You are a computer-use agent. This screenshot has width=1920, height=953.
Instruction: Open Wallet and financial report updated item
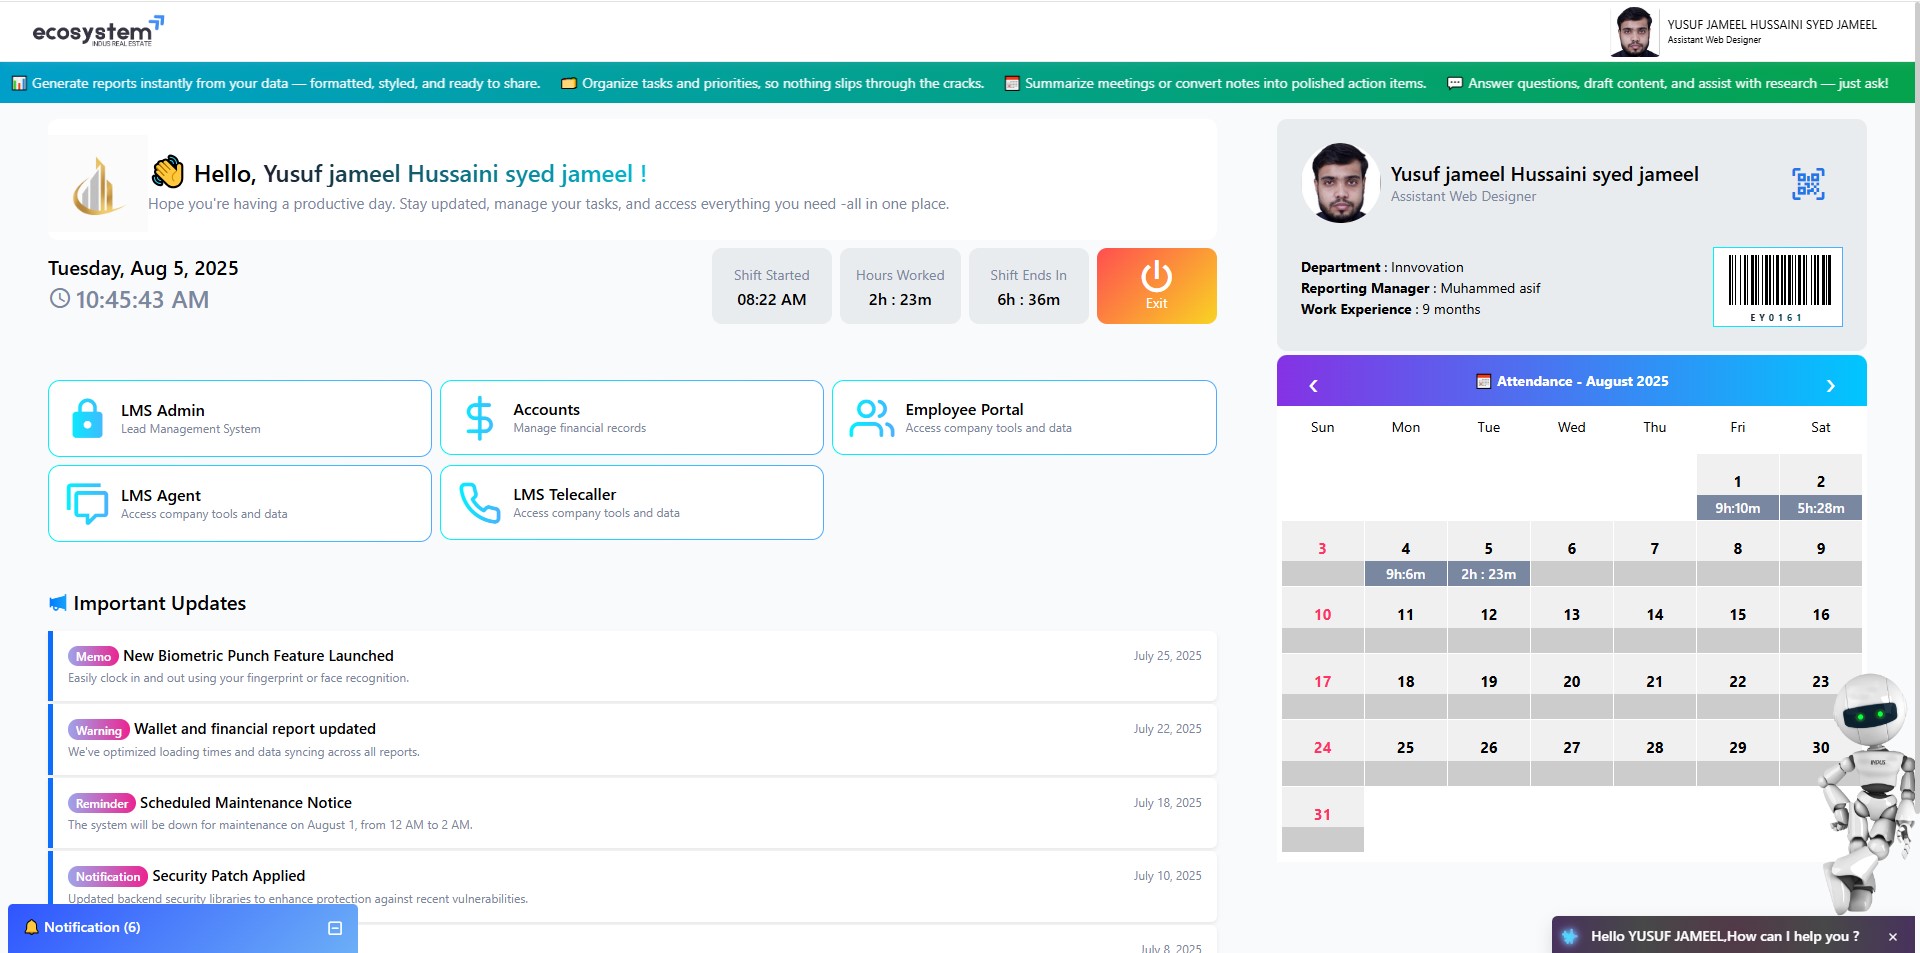pos(633,739)
